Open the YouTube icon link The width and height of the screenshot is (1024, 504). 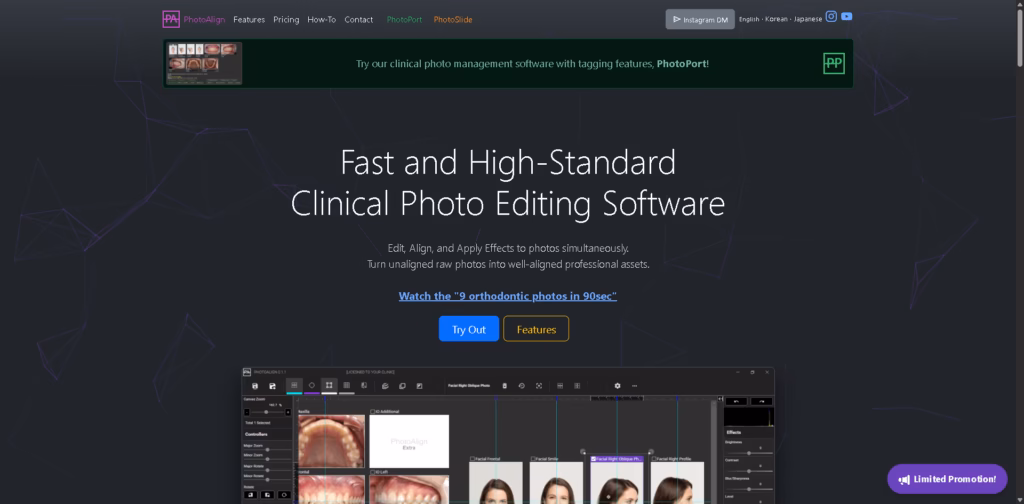pyautogui.click(x=846, y=16)
